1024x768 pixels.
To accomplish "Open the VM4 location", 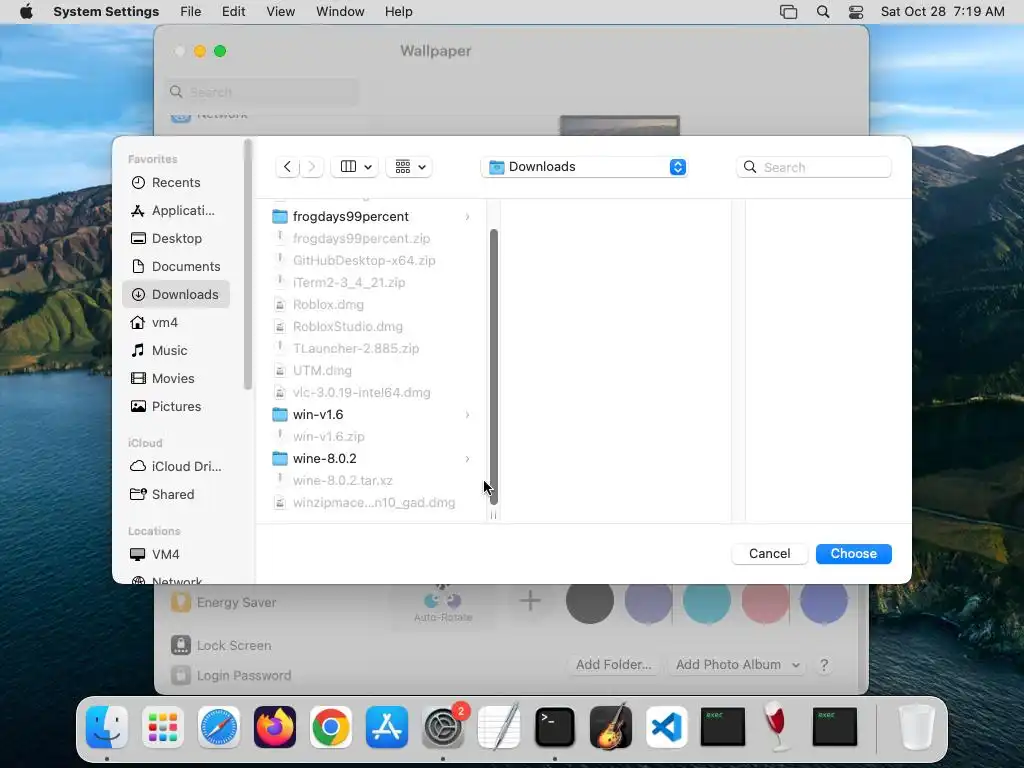I will click(x=176, y=554).
